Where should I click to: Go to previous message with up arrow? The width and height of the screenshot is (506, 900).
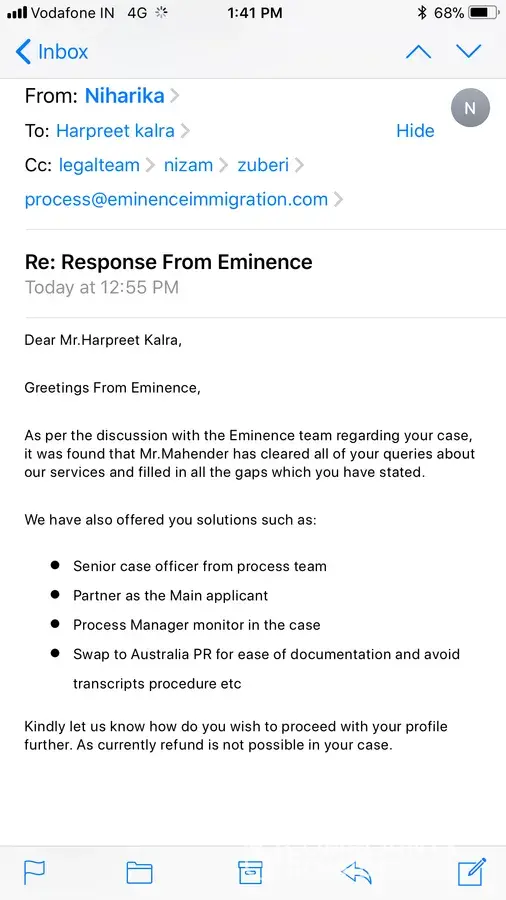click(418, 52)
